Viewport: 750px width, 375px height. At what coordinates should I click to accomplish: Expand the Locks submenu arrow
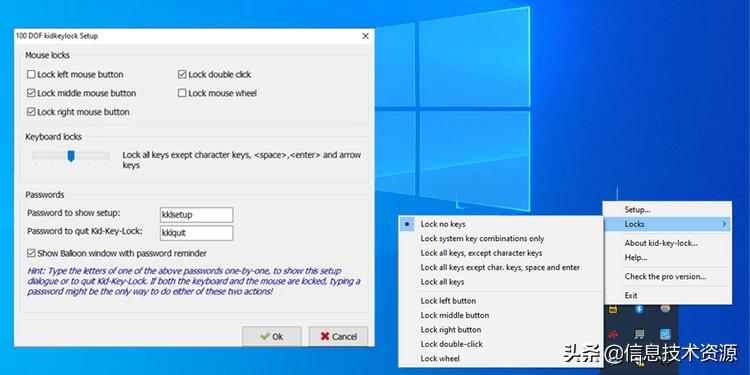(724, 224)
